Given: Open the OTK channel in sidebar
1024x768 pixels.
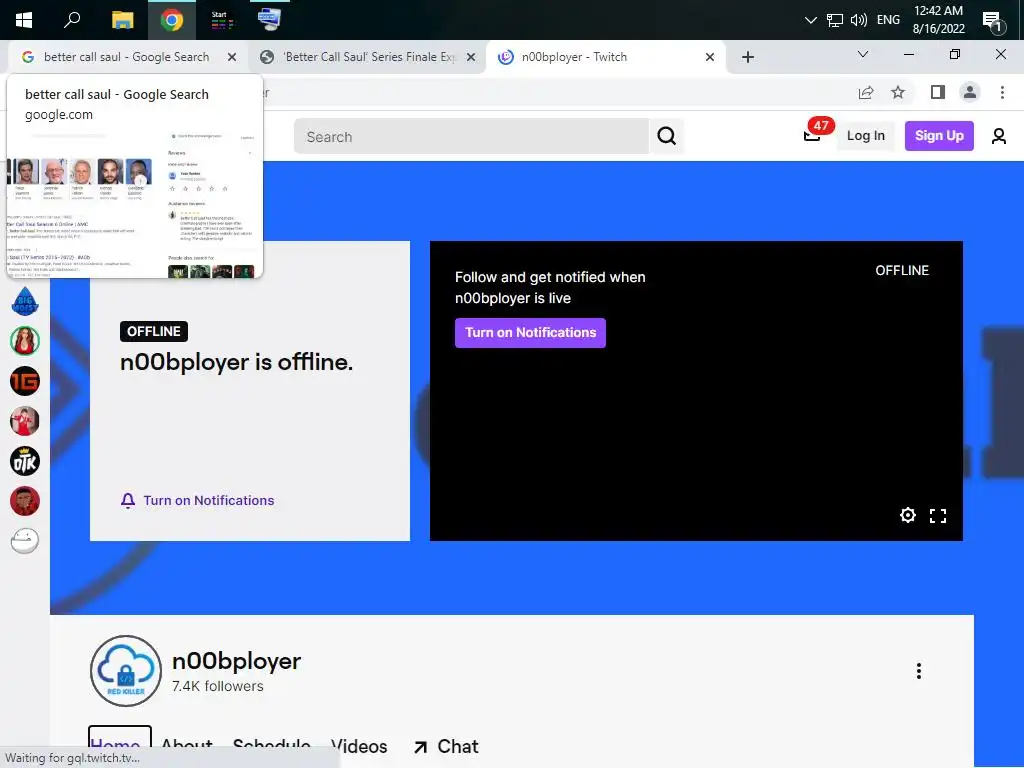Looking at the screenshot, I should point(25,461).
